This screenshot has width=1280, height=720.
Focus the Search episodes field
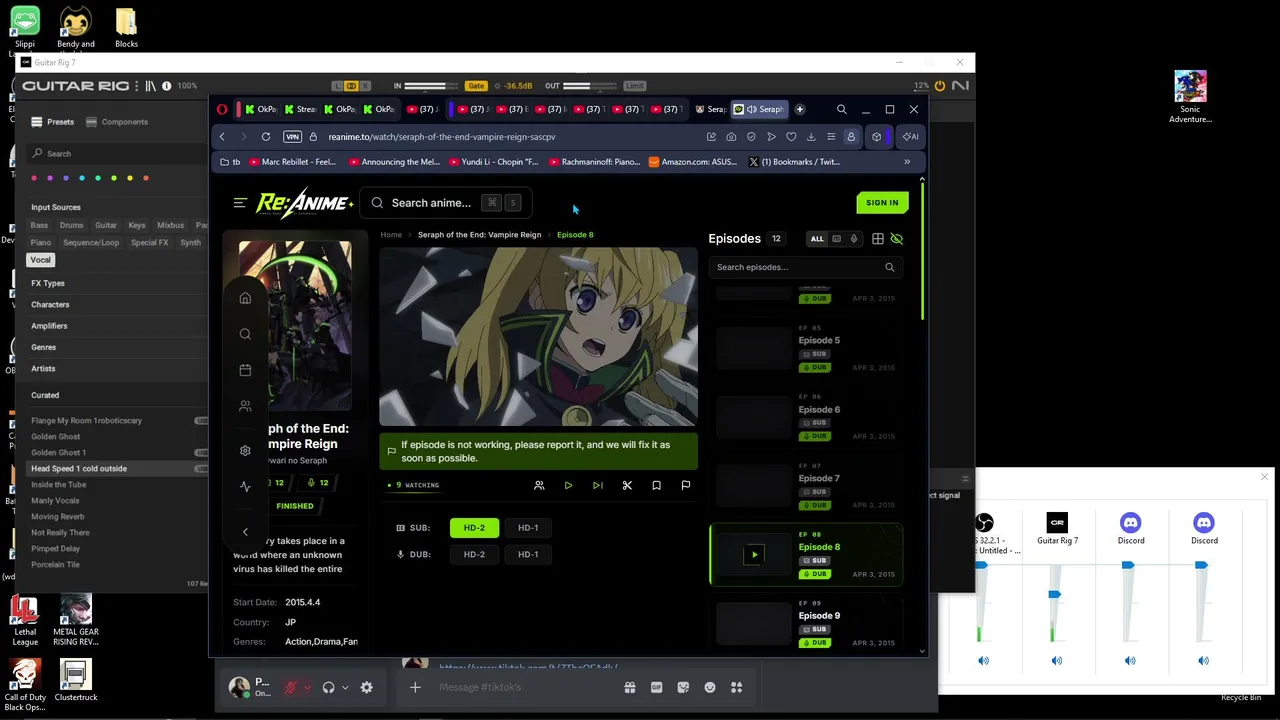coord(805,267)
